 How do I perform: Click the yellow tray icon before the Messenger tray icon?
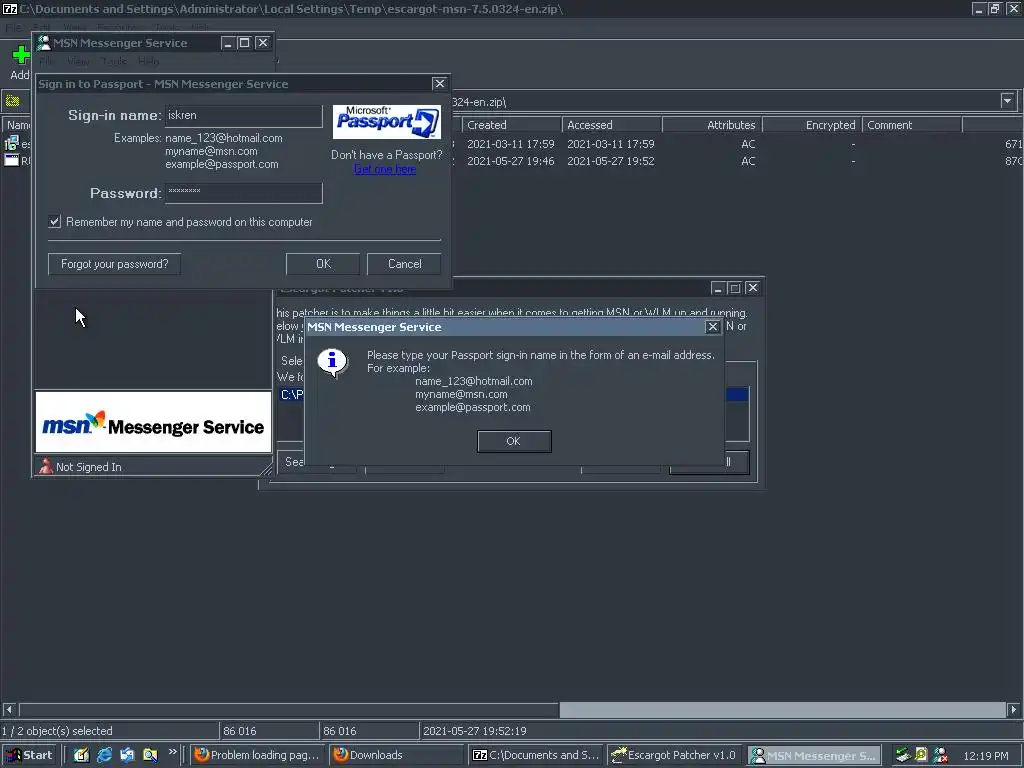921,756
